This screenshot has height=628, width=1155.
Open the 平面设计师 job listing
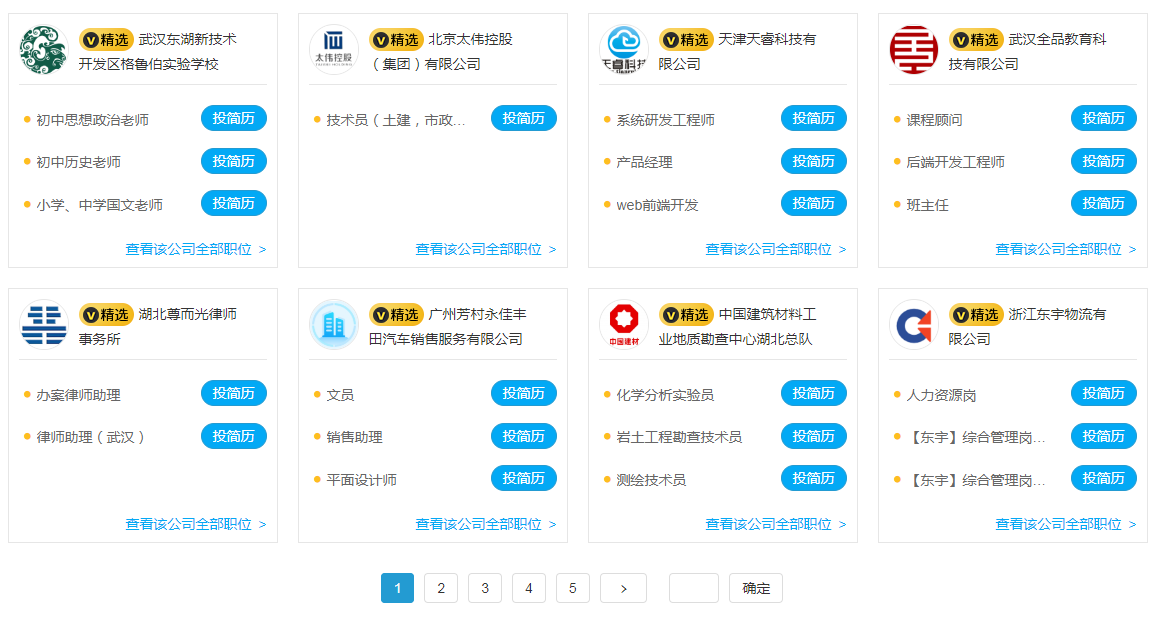click(361, 480)
